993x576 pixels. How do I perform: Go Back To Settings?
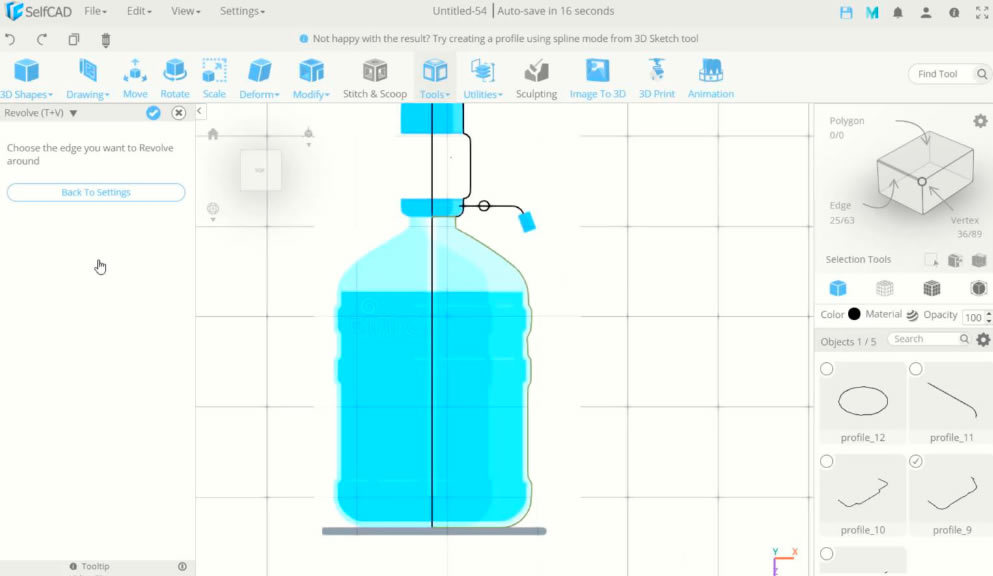click(x=96, y=192)
